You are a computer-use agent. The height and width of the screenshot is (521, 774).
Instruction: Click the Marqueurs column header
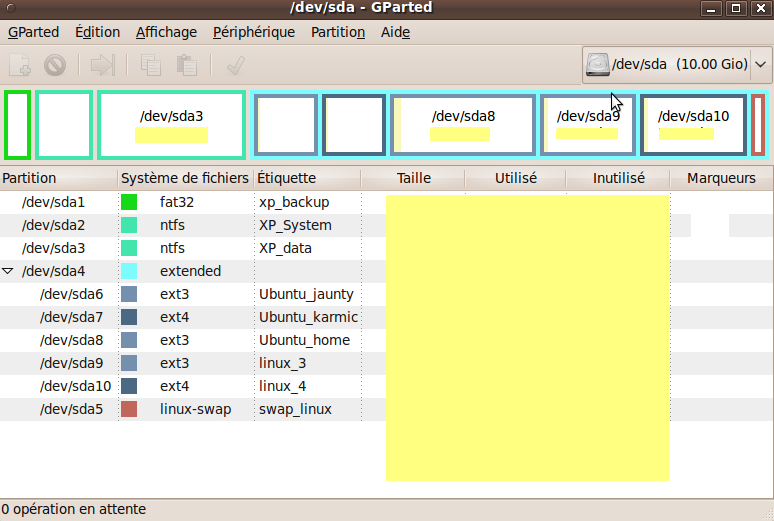click(x=721, y=178)
